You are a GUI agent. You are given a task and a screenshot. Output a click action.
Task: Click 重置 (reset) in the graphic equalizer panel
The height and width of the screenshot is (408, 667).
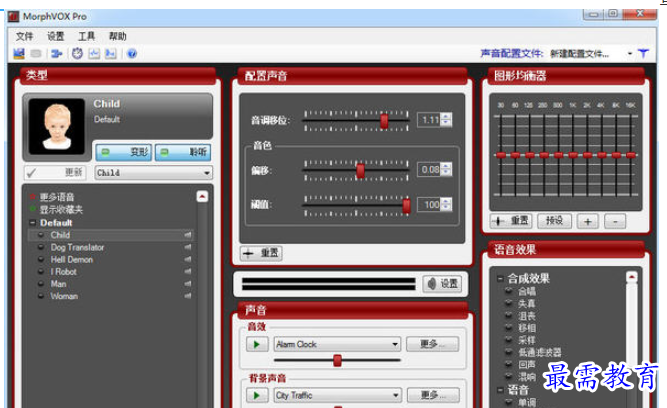click(510, 221)
